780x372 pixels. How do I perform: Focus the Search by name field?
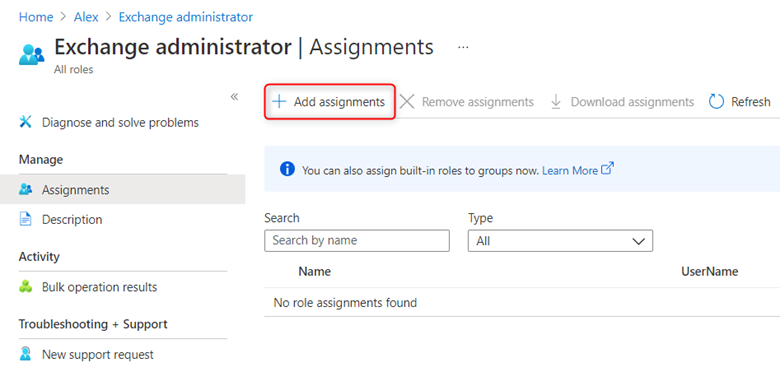coord(357,241)
